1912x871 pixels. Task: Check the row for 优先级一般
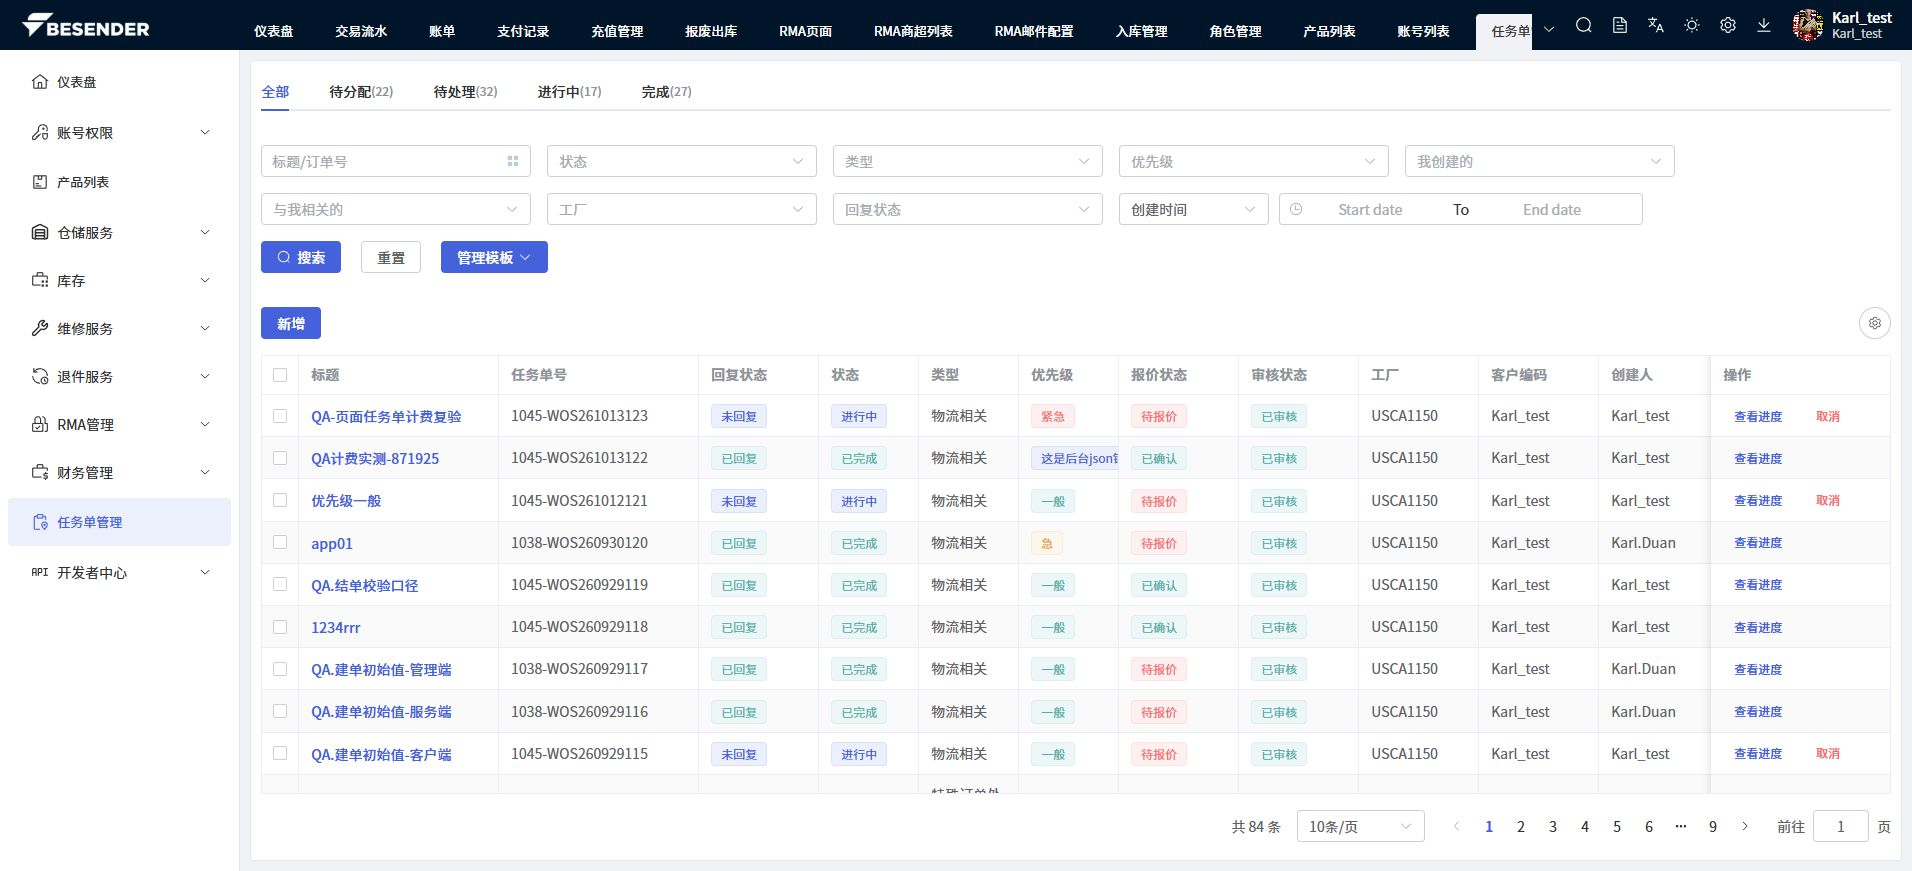[x=280, y=500]
